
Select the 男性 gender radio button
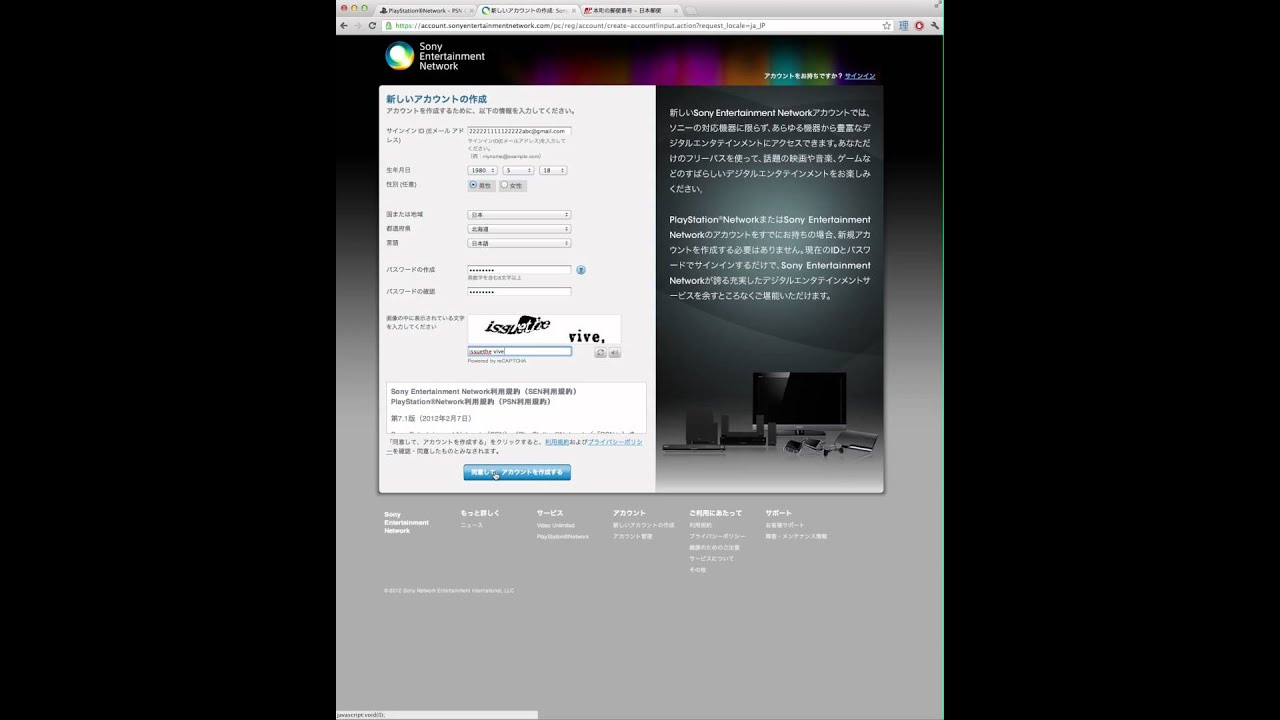coord(473,185)
